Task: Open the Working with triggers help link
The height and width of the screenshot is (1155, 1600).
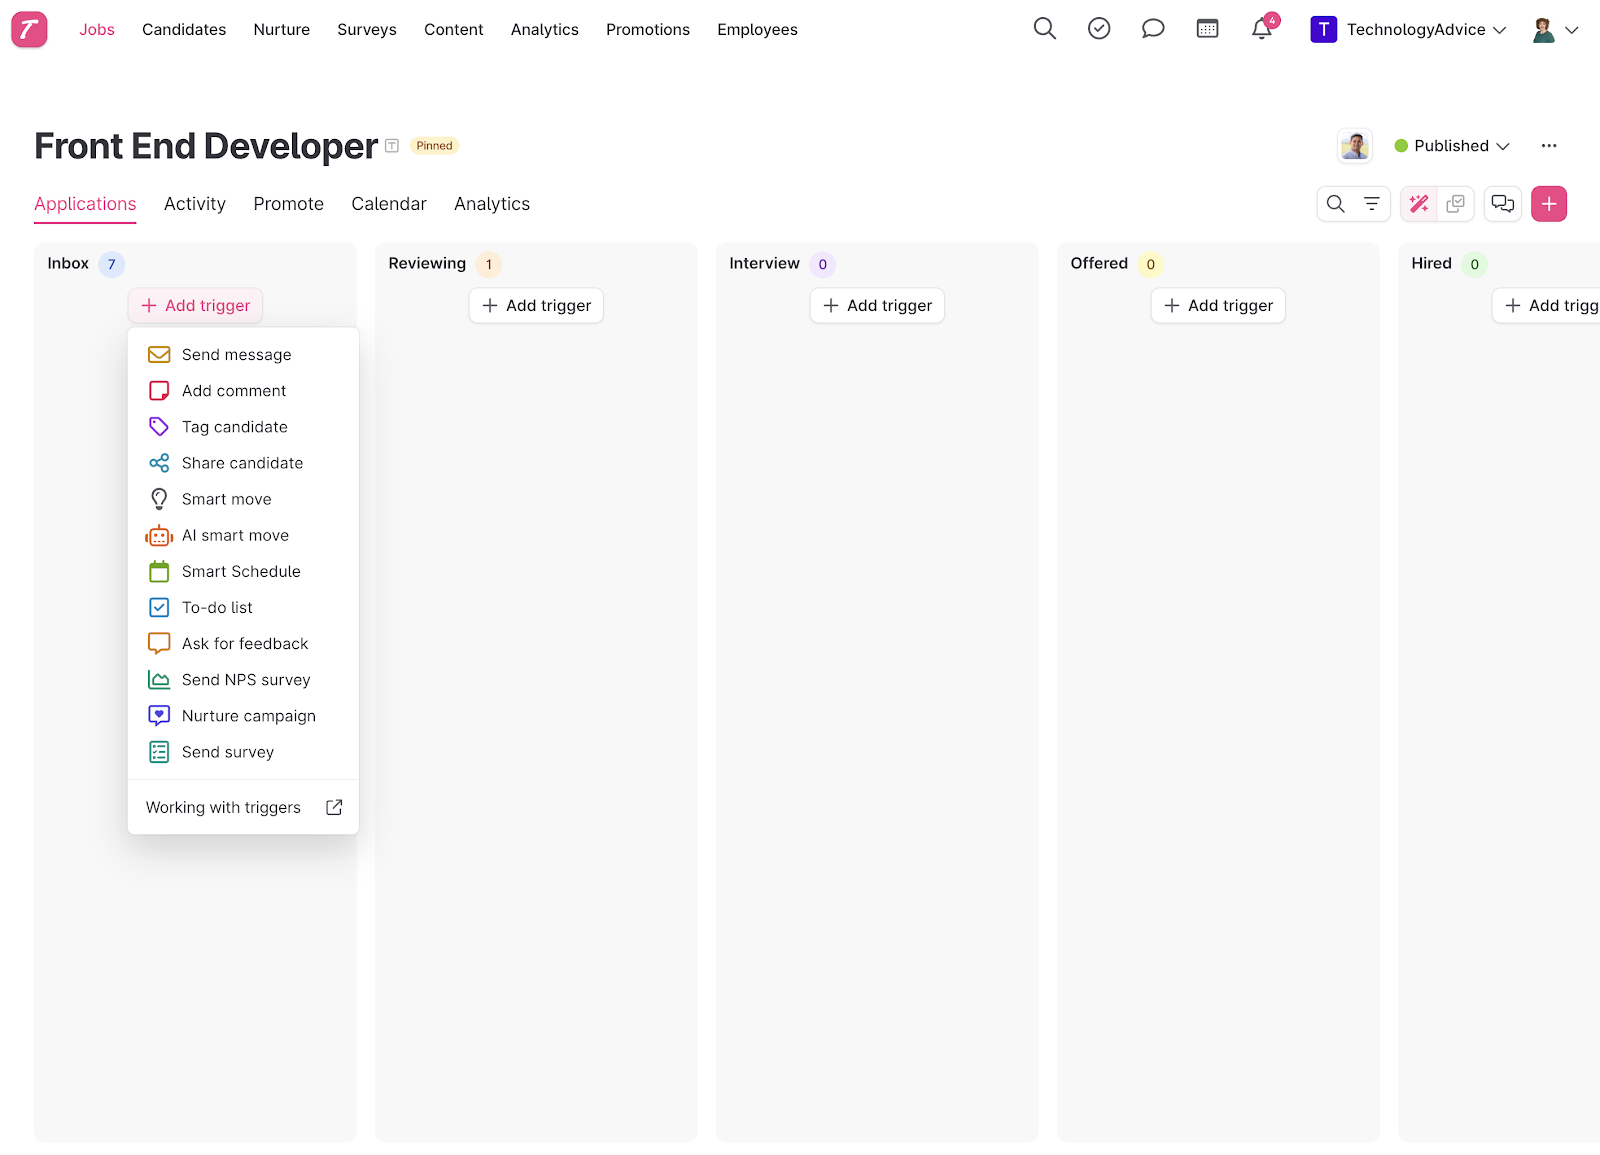Action: 243,807
